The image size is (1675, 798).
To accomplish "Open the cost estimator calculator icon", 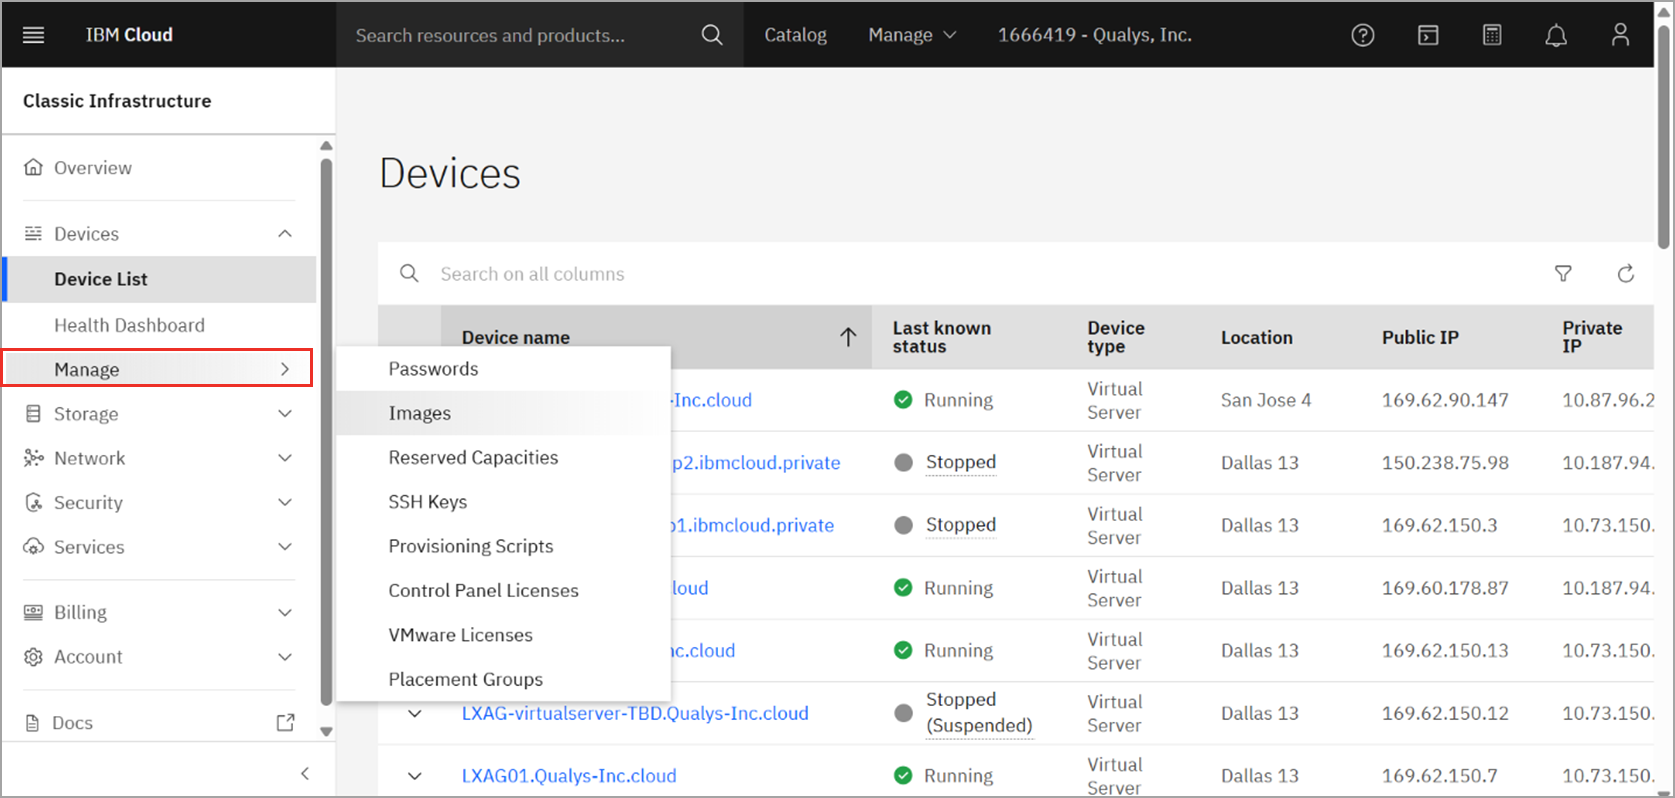I will point(1491,35).
